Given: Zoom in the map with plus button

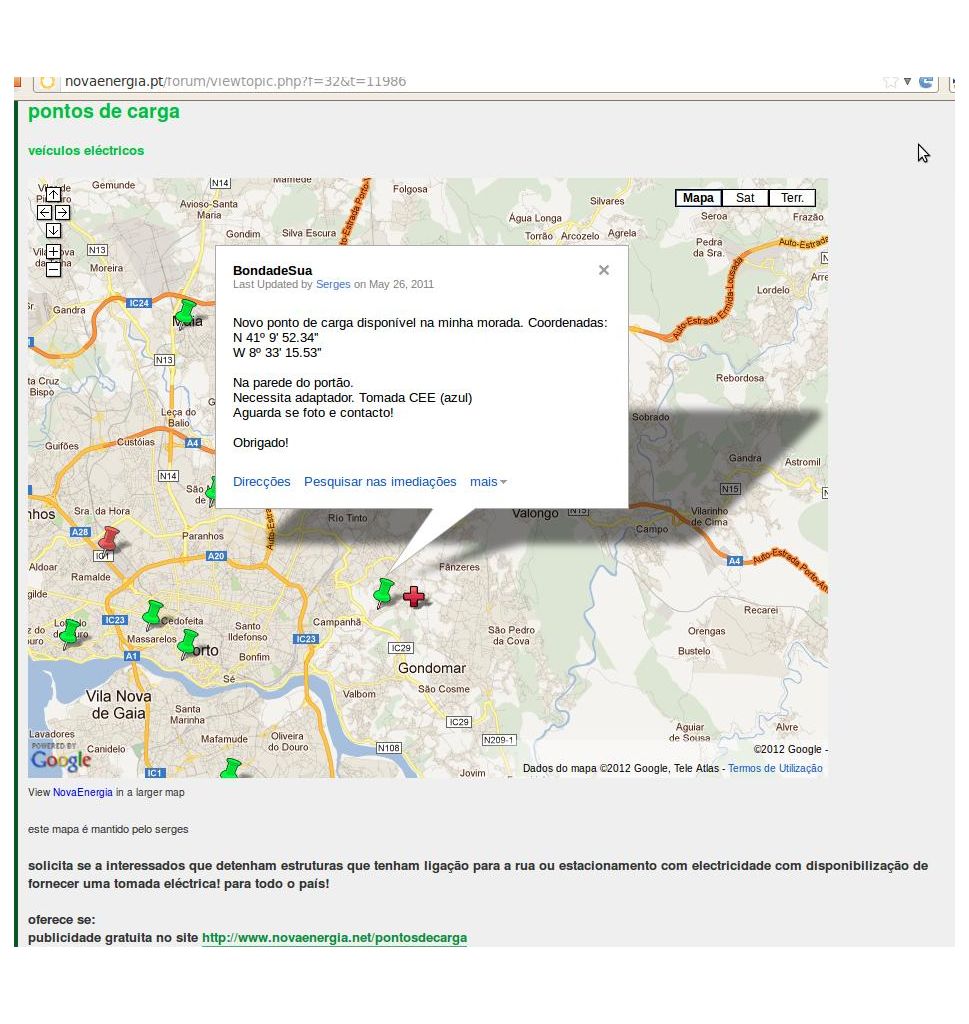Looking at the screenshot, I should [54, 252].
